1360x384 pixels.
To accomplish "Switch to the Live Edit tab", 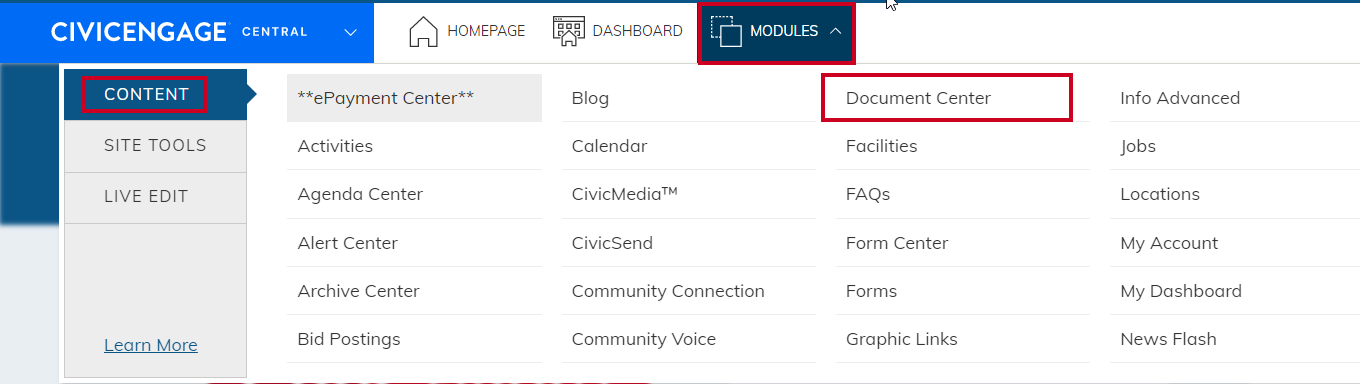I will point(155,197).
